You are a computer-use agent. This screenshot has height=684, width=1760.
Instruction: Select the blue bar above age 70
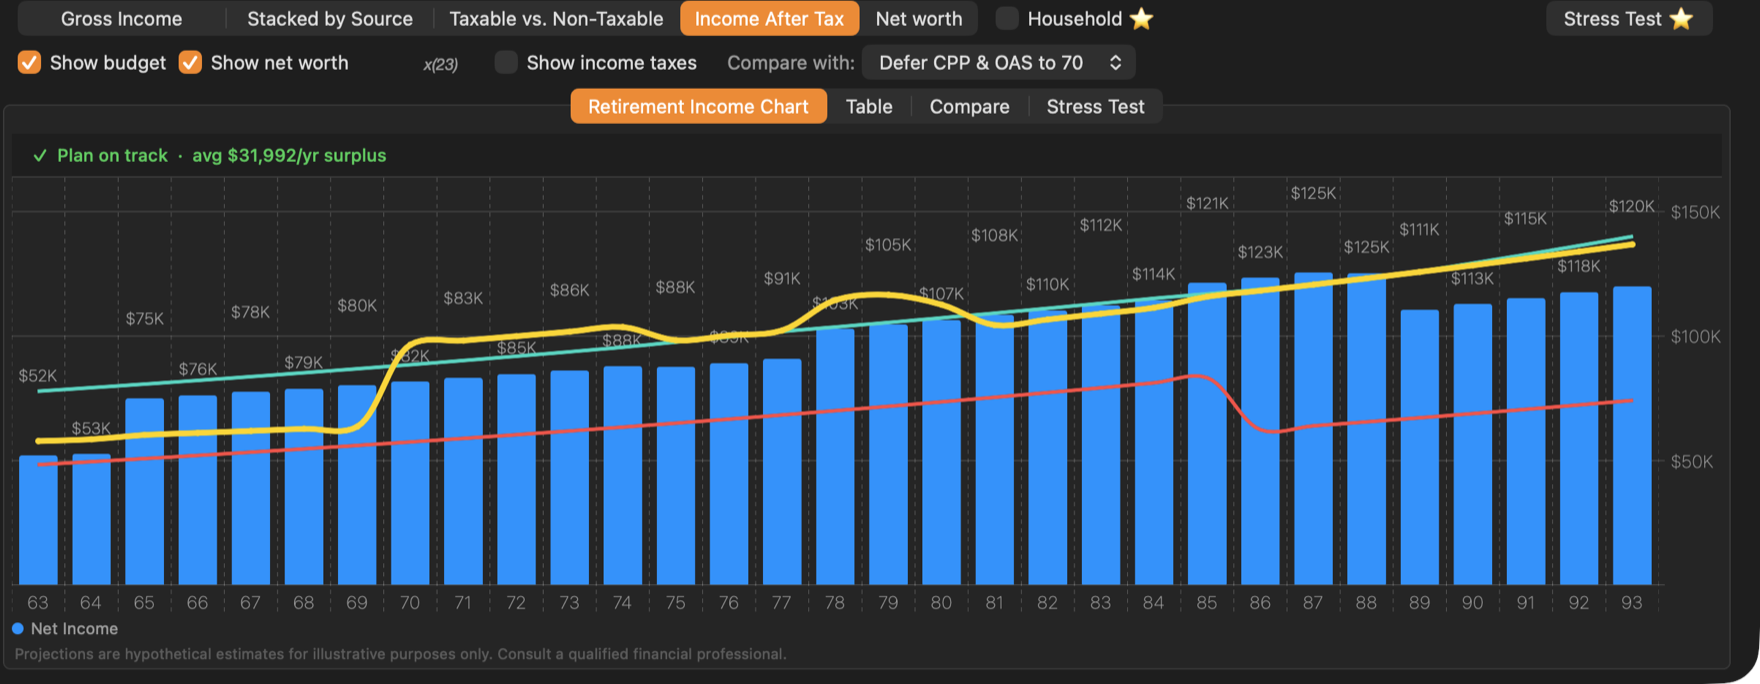pyautogui.click(x=410, y=483)
